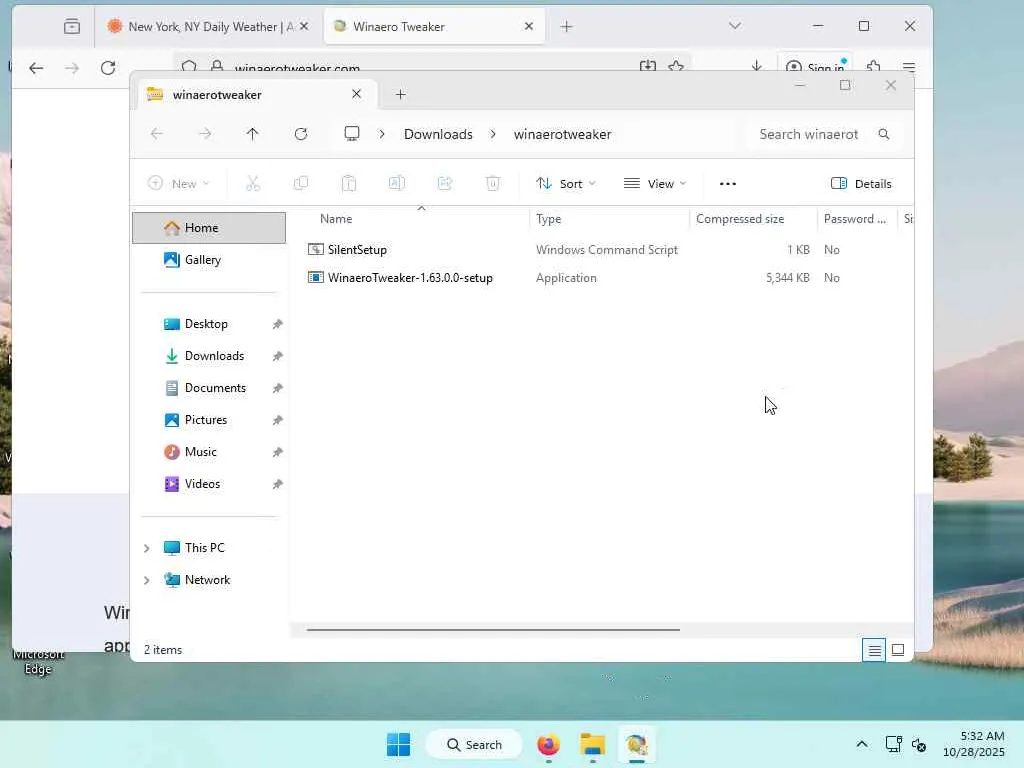The width and height of the screenshot is (1024, 768).
Task: Click the Copy icon in Explorer toolbar
Action: [x=301, y=184]
